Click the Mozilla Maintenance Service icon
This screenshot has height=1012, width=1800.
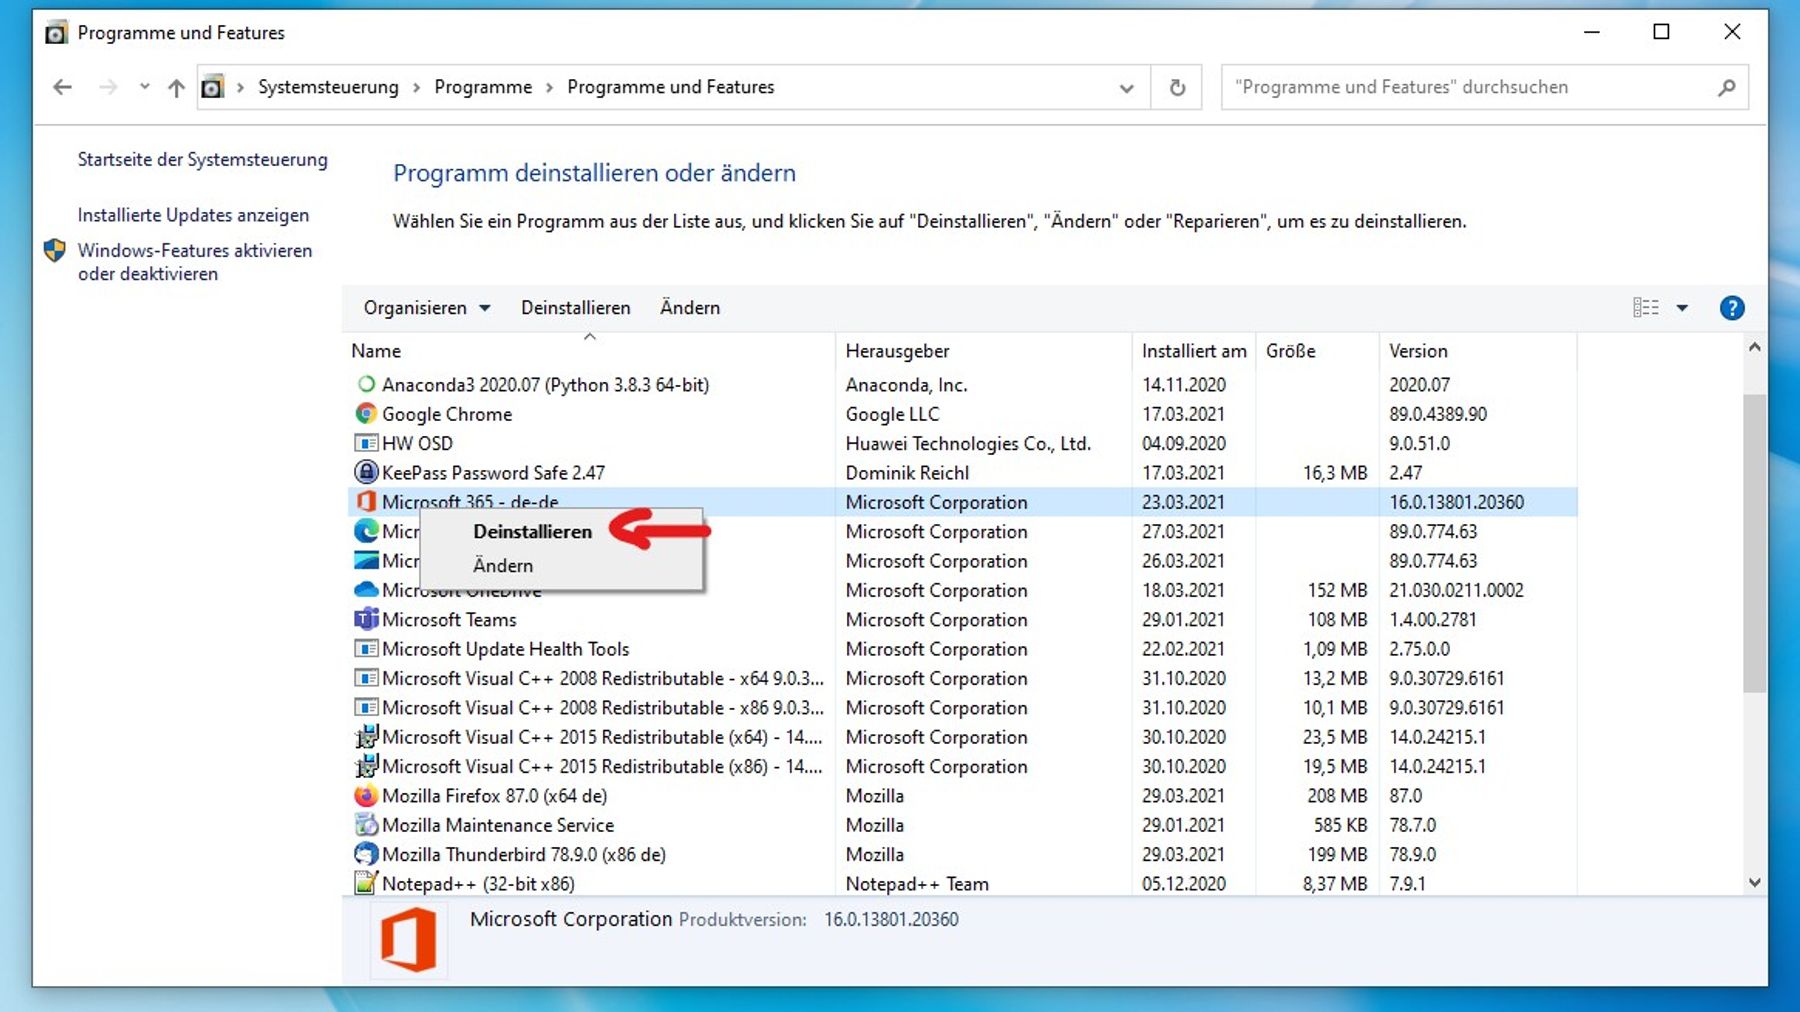[x=366, y=825]
